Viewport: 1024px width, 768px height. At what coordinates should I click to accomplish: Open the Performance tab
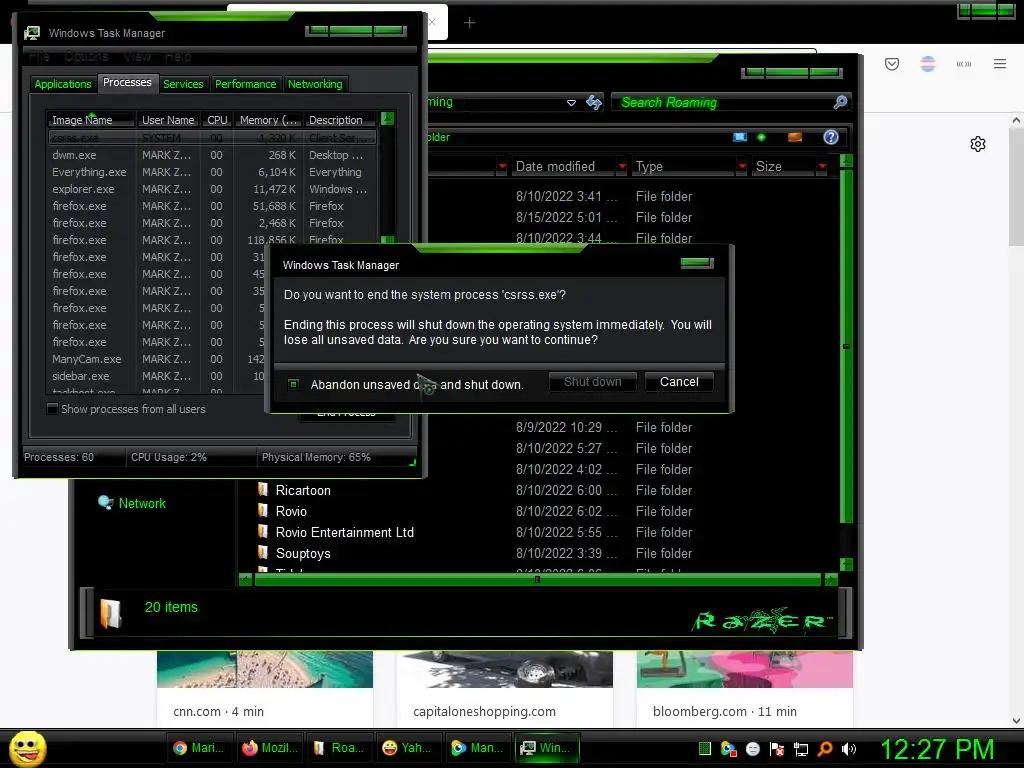click(246, 84)
